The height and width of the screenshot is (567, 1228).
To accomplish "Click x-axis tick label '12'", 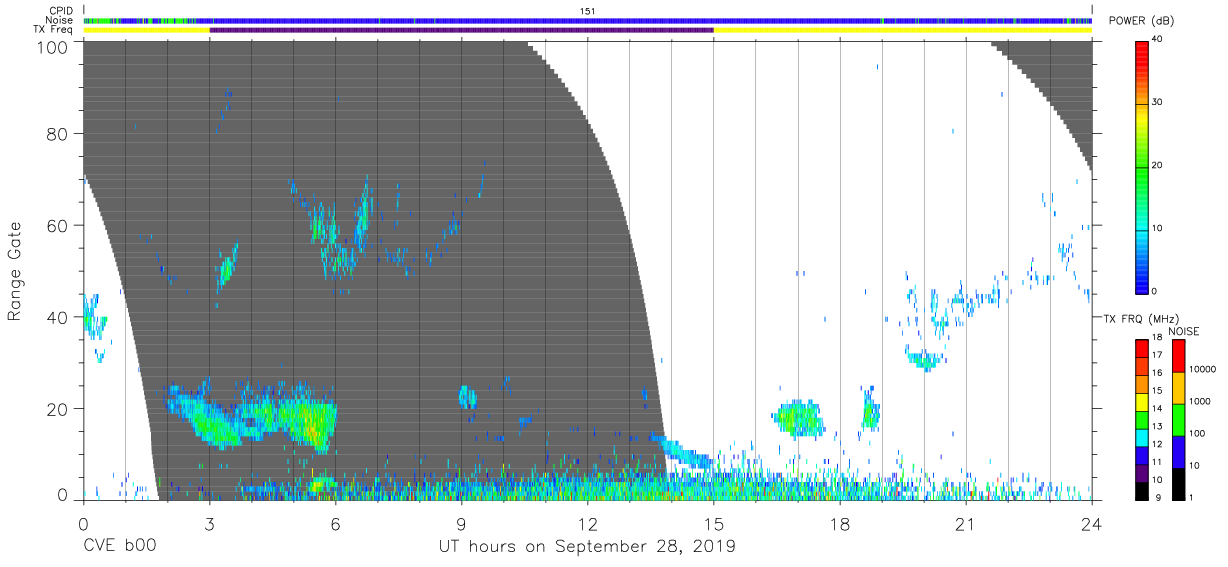I will pos(587,523).
